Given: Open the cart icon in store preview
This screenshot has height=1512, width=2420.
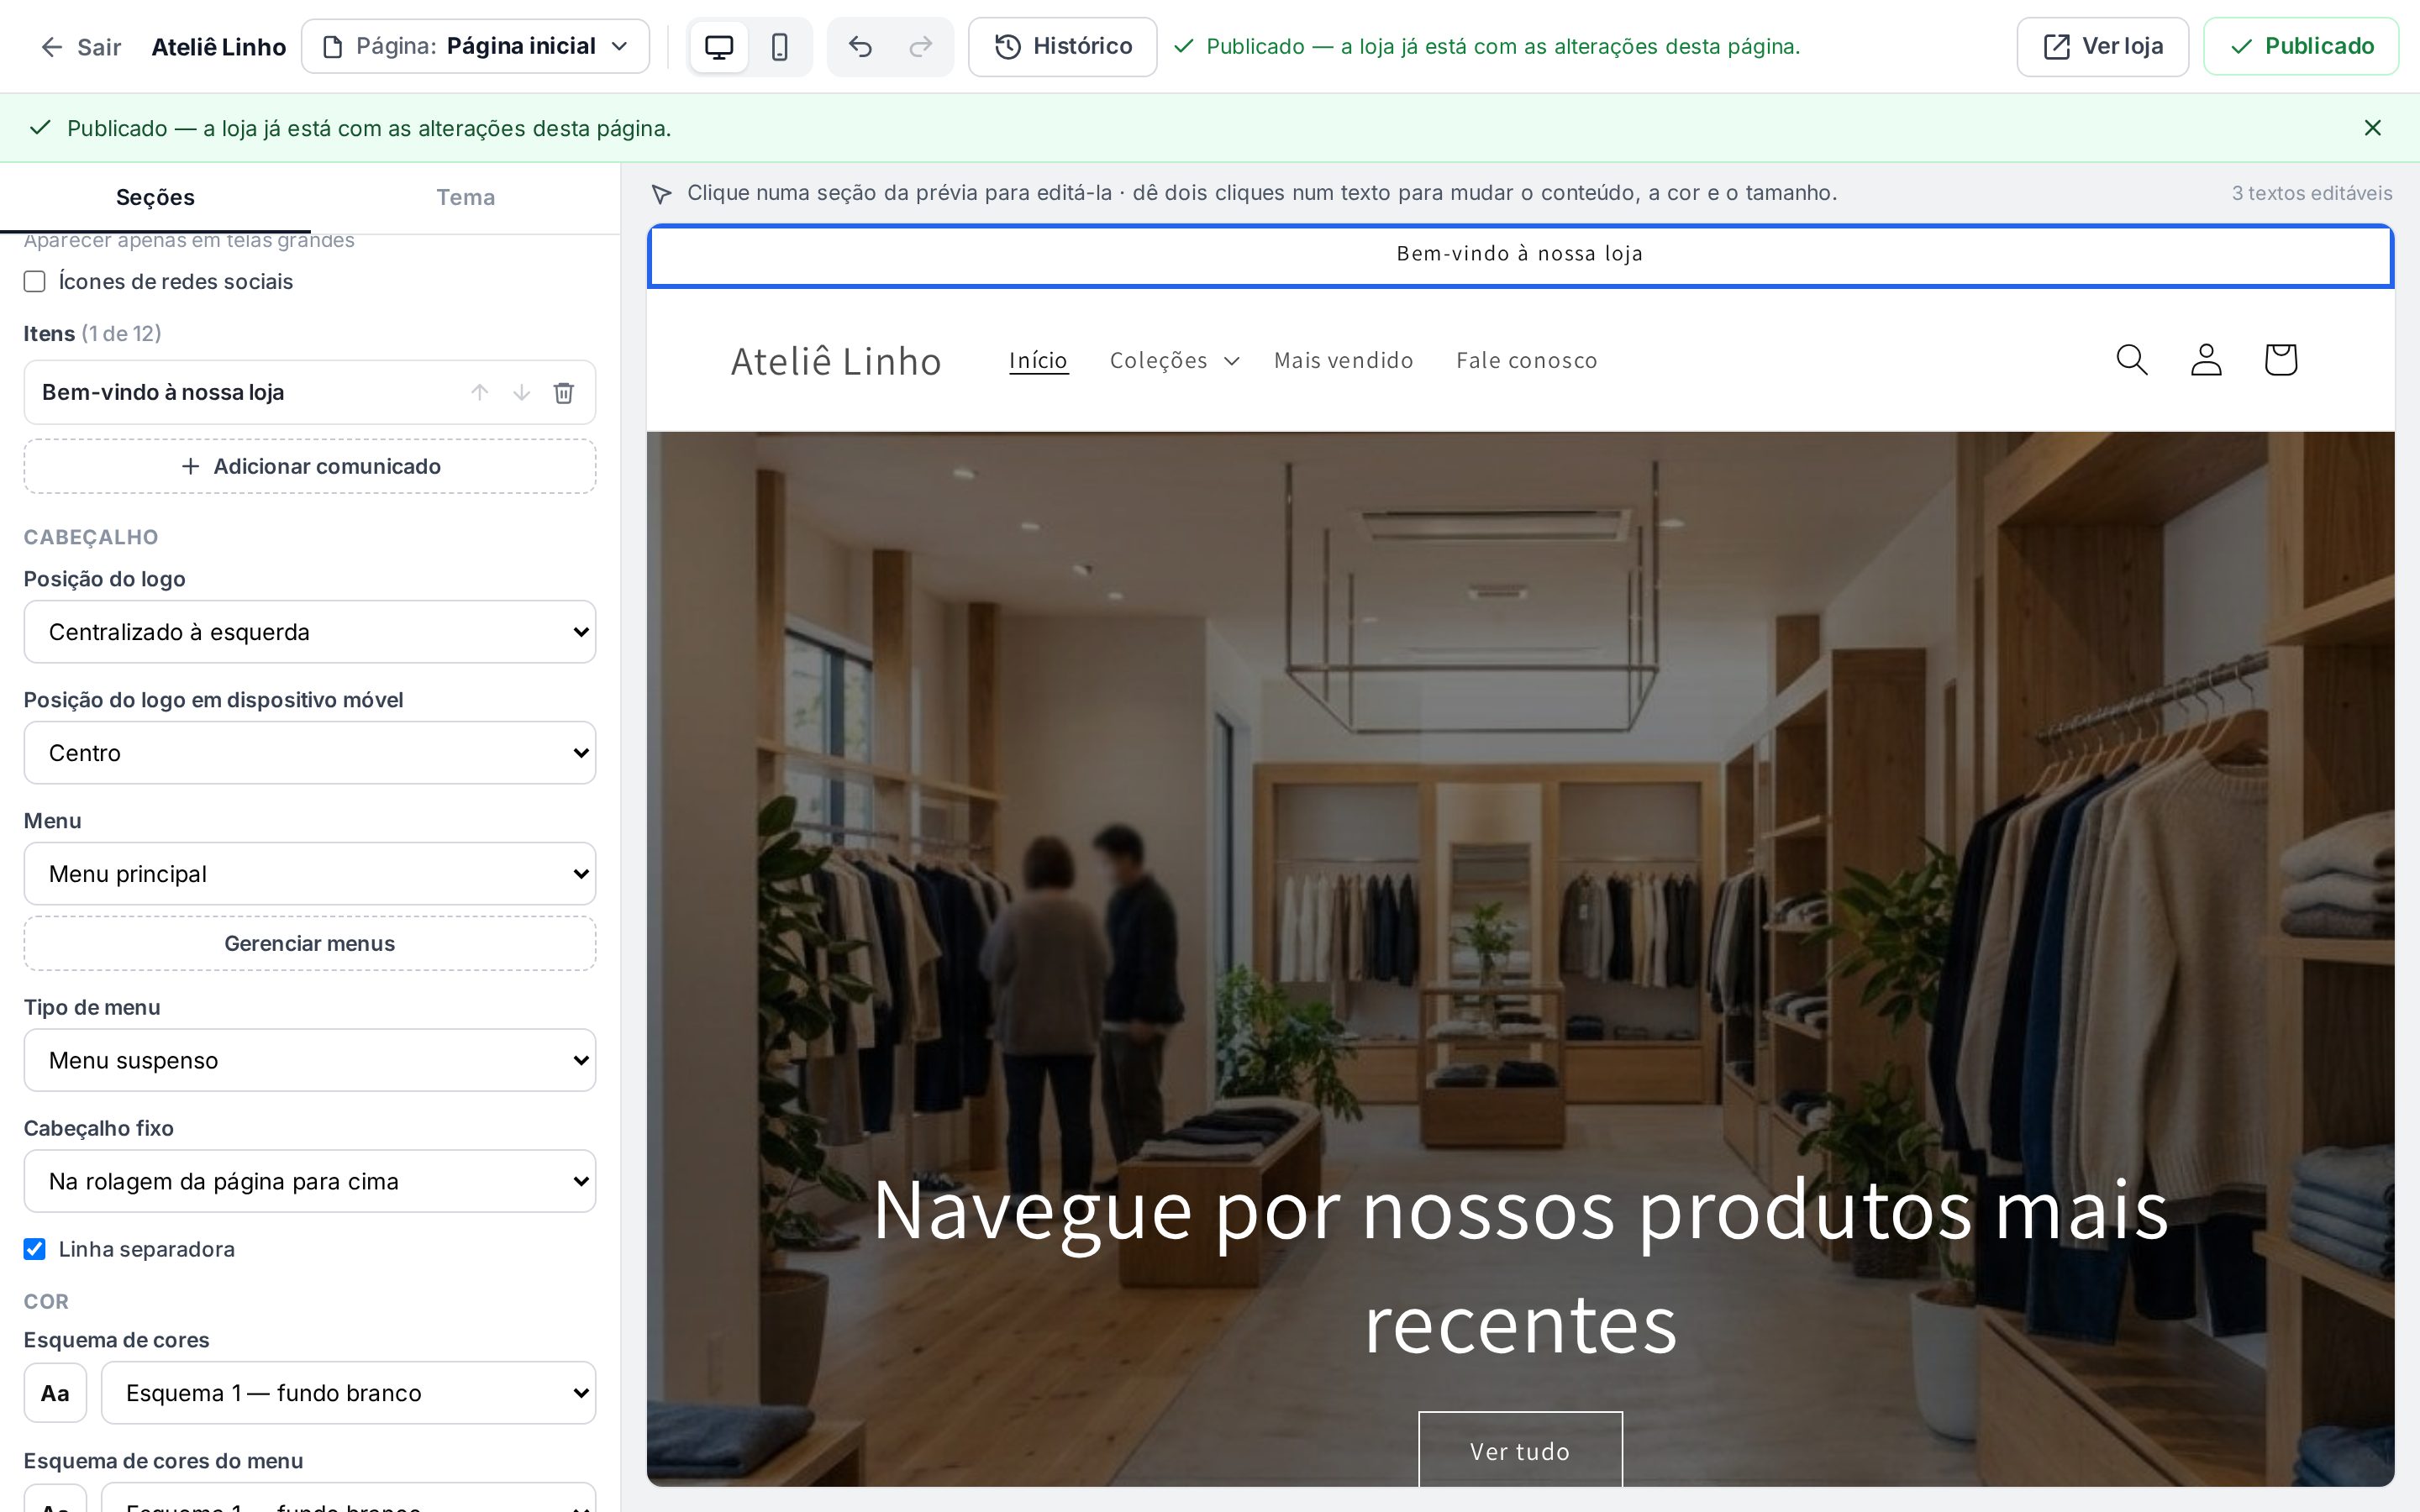Looking at the screenshot, I should click(2280, 360).
